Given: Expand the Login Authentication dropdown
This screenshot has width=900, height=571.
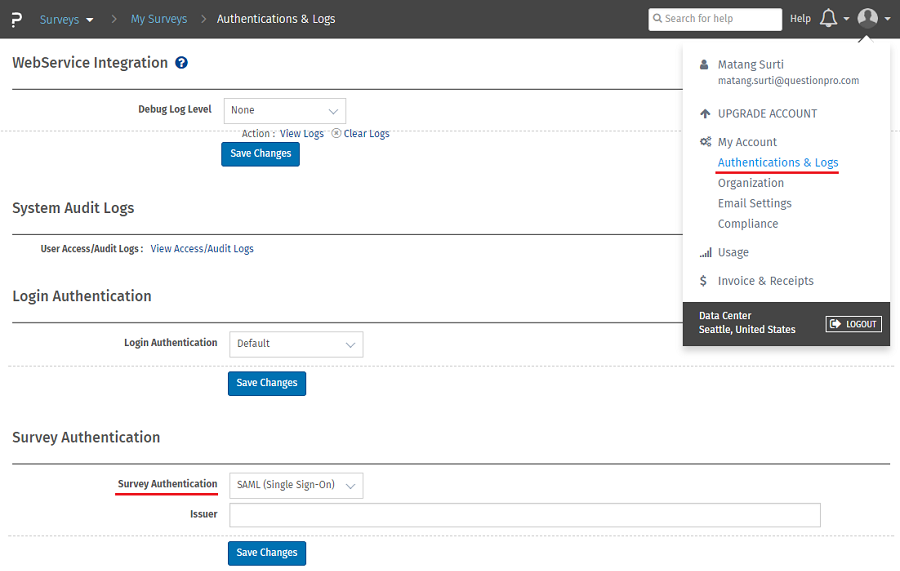Looking at the screenshot, I should pyautogui.click(x=296, y=344).
